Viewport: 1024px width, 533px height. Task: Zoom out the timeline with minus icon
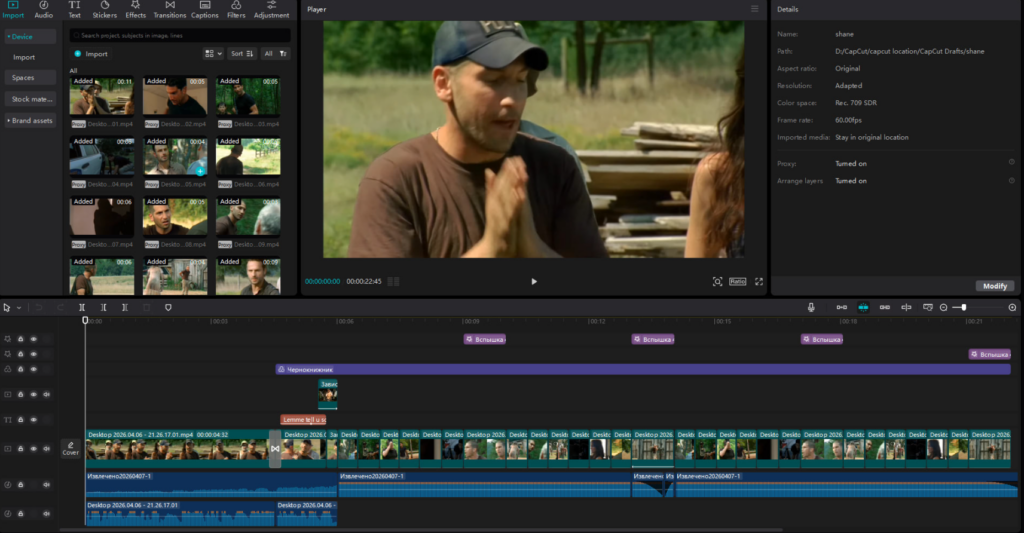(944, 308)
